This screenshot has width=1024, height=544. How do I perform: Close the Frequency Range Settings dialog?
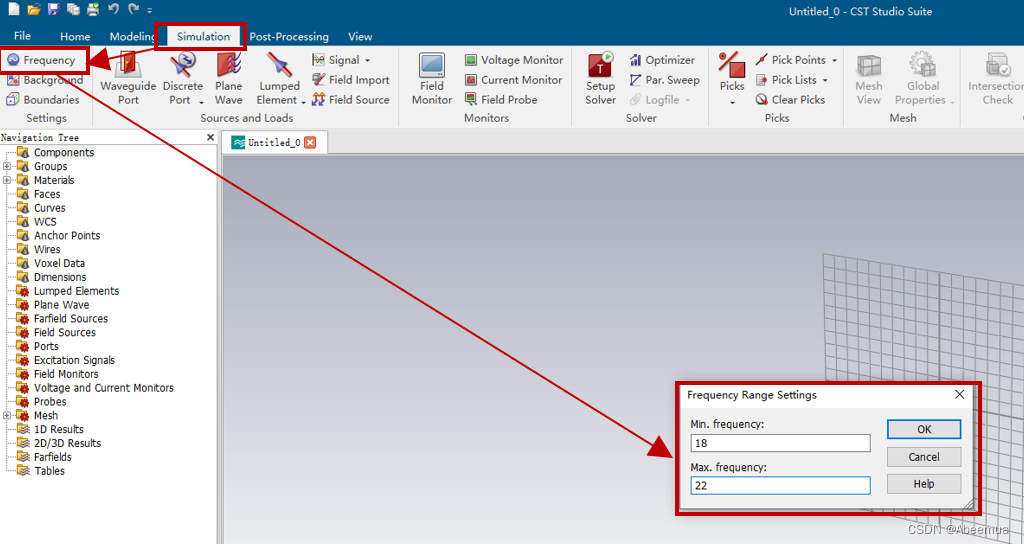(959, 394)
